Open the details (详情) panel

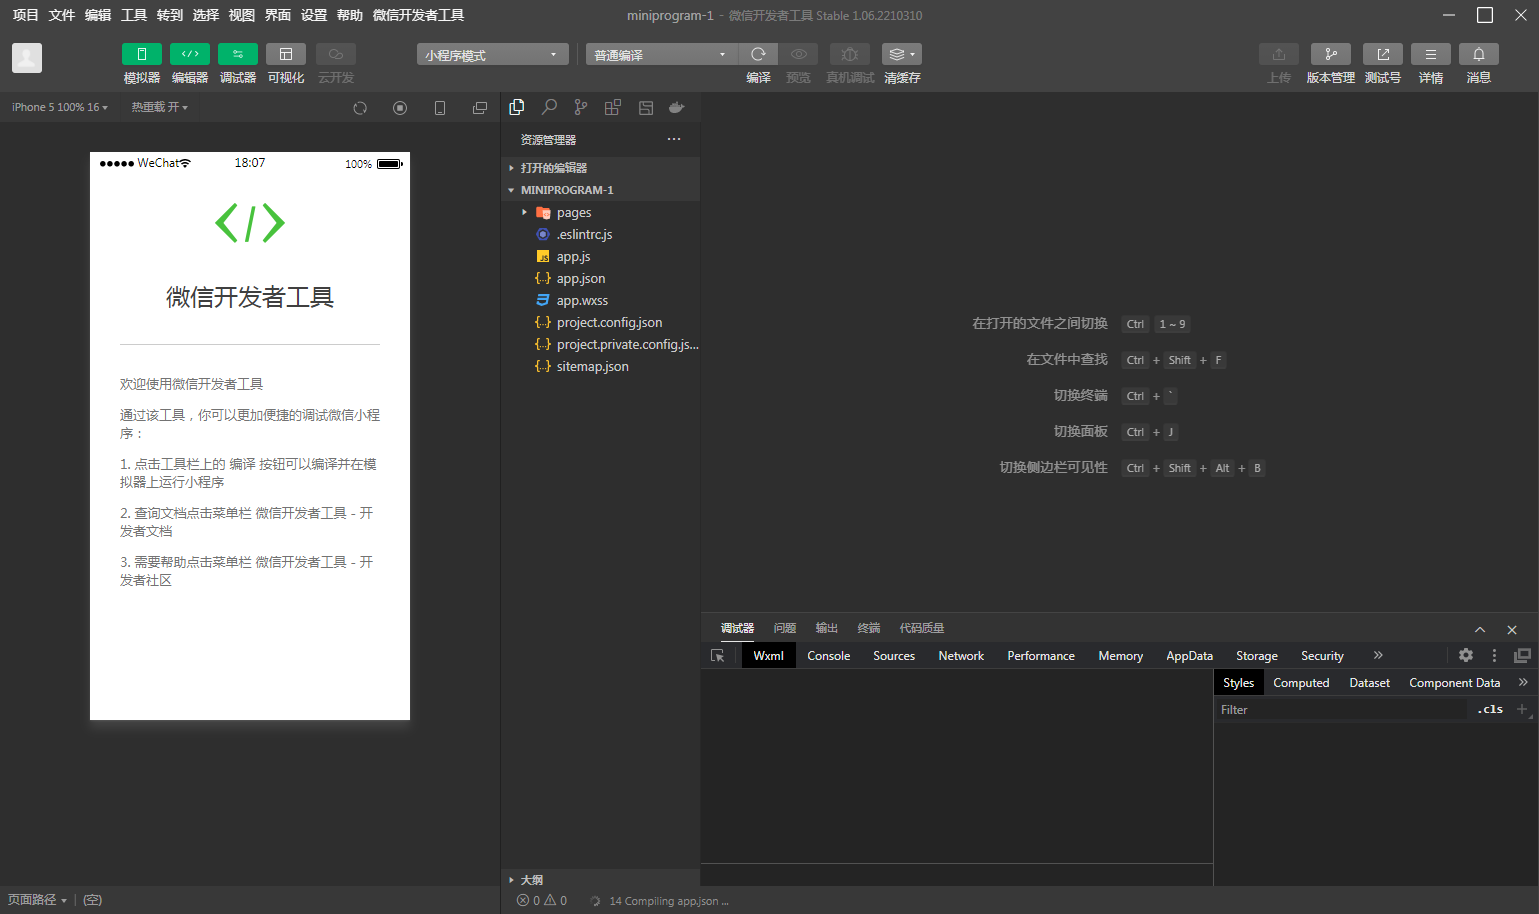(1431, 54)
